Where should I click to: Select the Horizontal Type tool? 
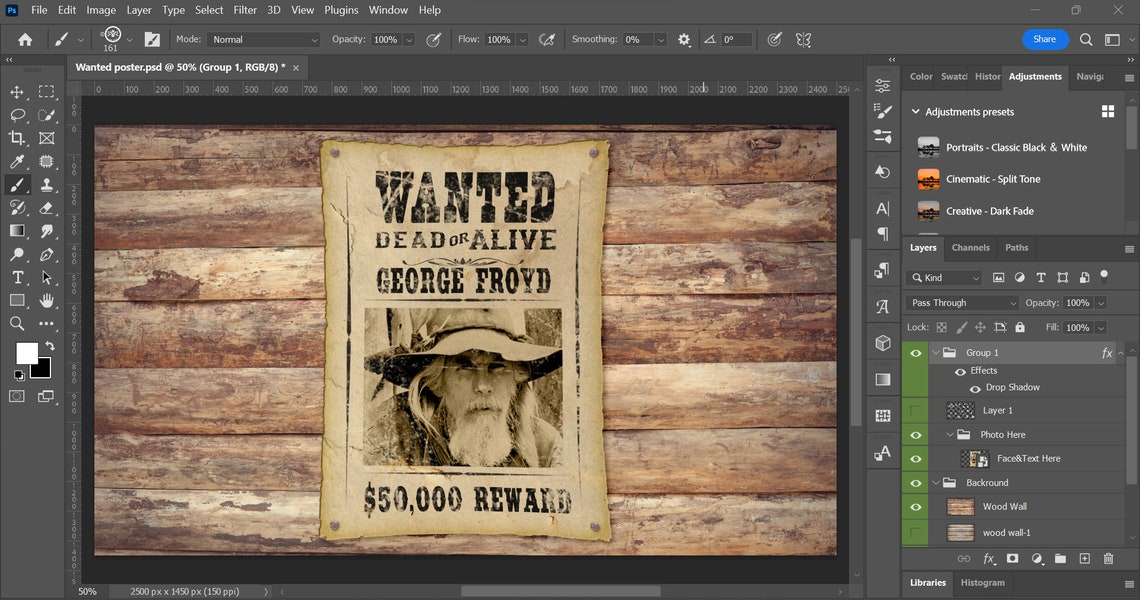[x=16, y=277]
